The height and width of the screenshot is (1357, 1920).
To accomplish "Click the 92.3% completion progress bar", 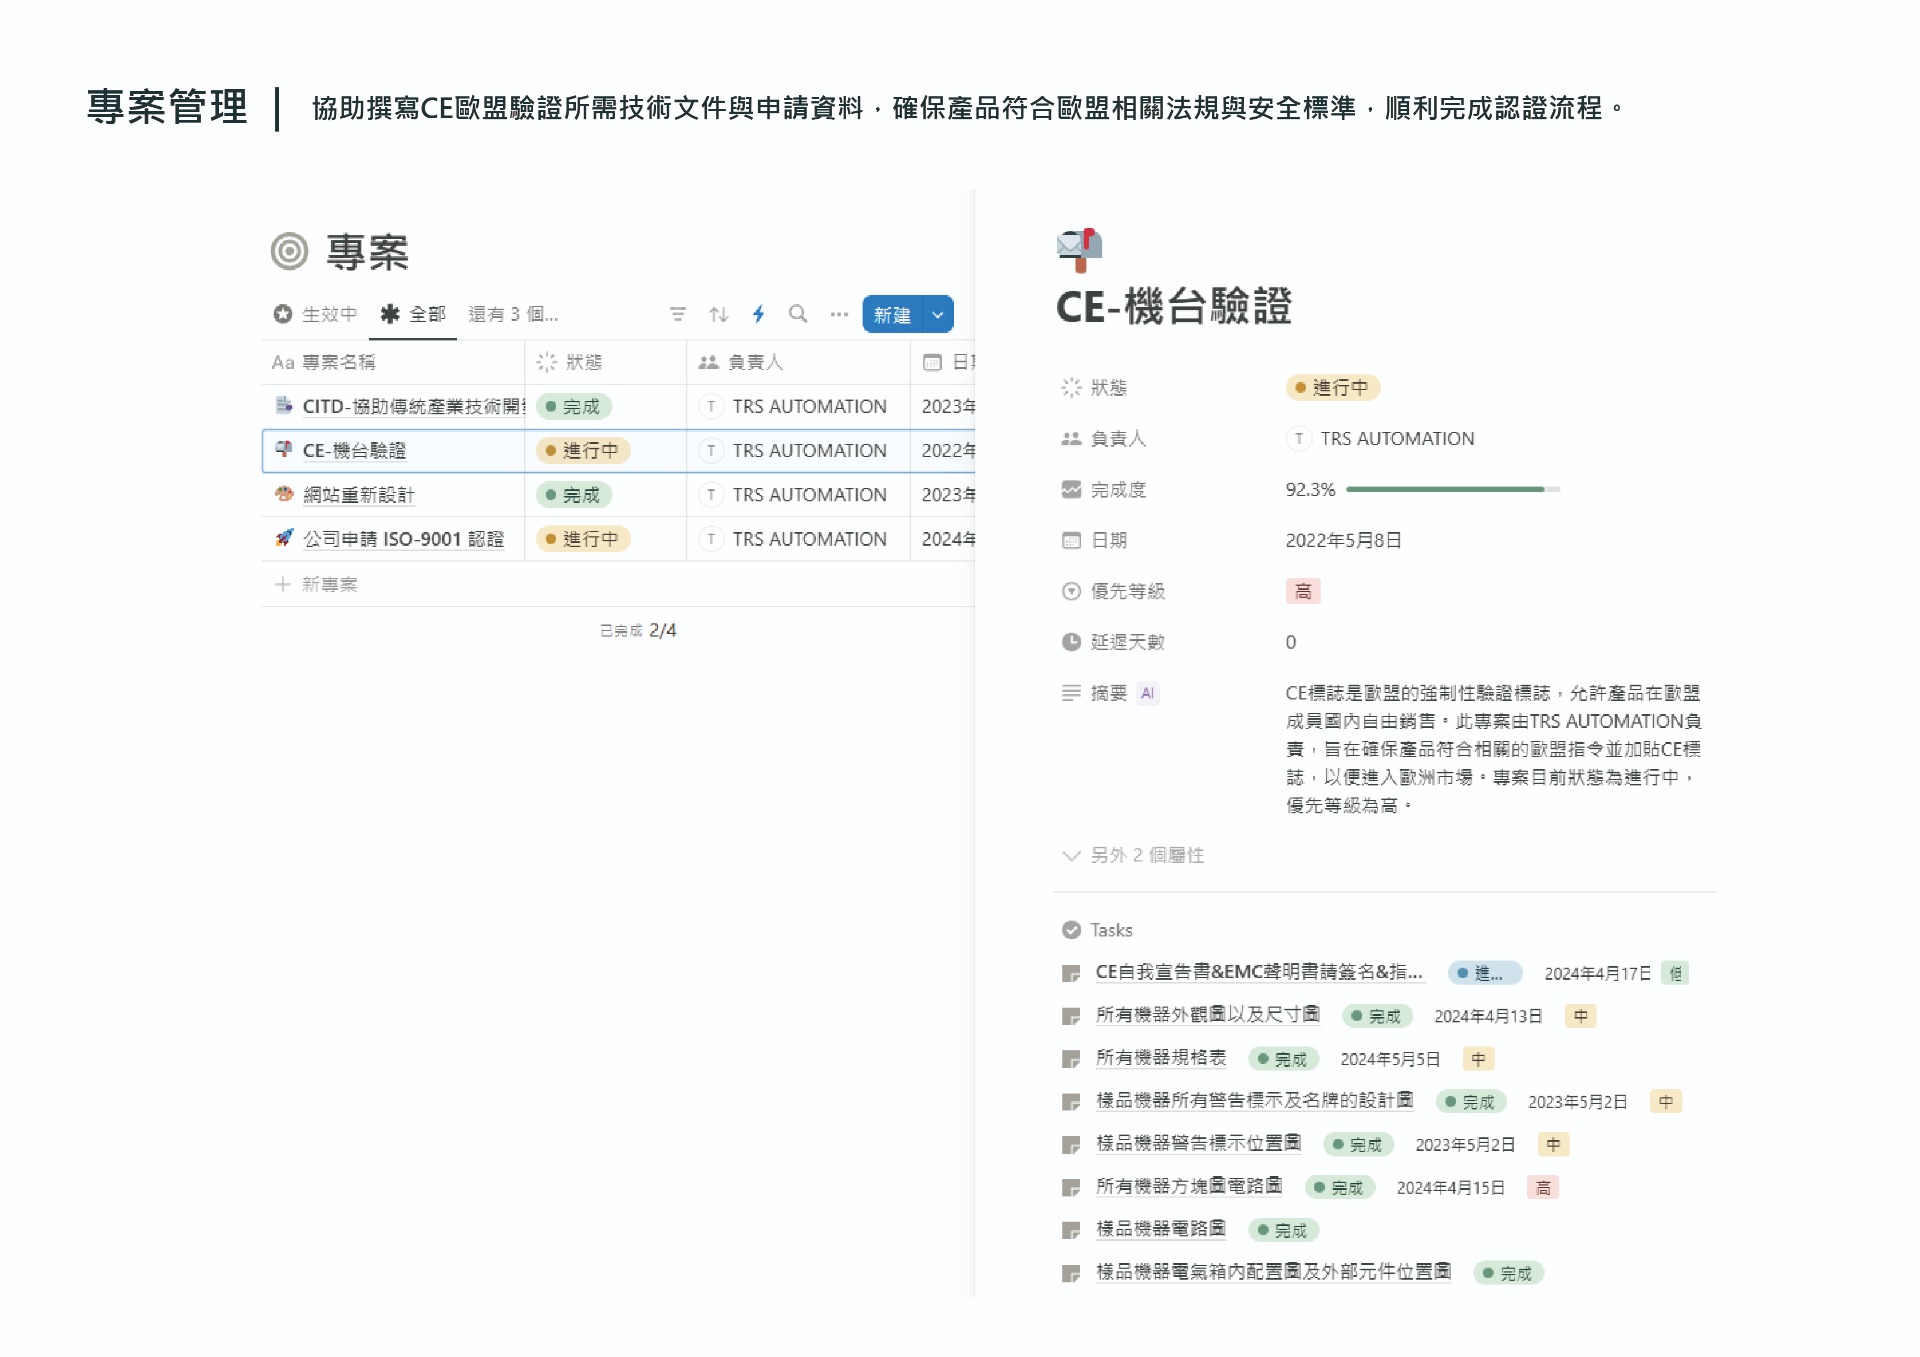I will [1452, 489].
